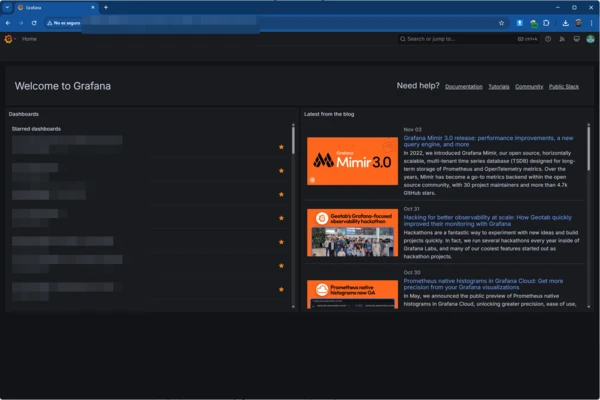Reload the Grafana page
The width and height of the screenshot is (600, 400).
click(34, 23)
